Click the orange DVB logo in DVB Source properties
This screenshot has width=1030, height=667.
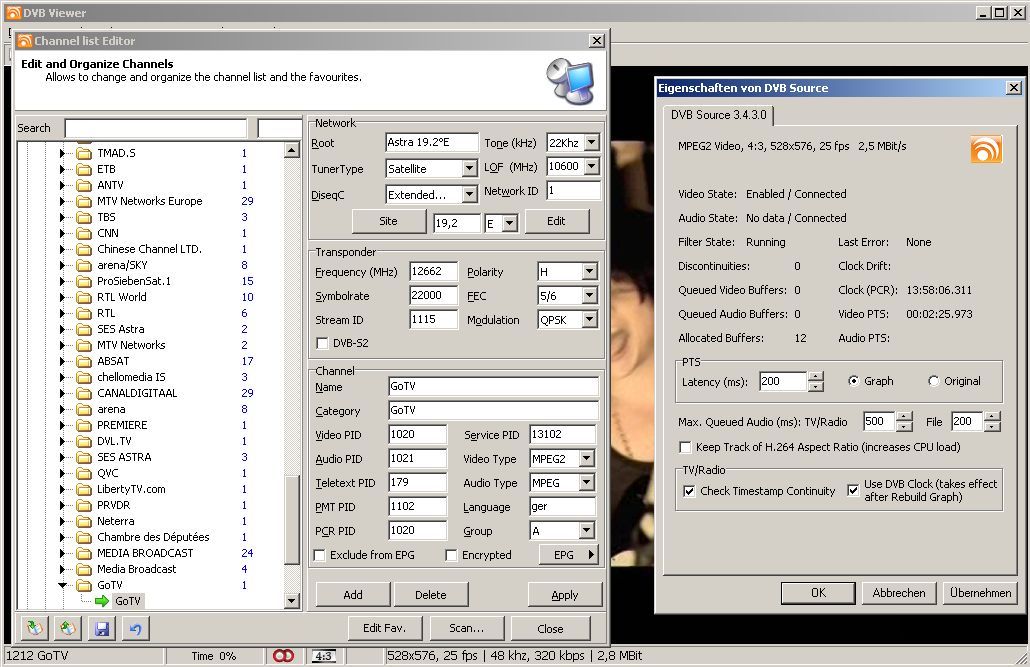tap(986, 149)
